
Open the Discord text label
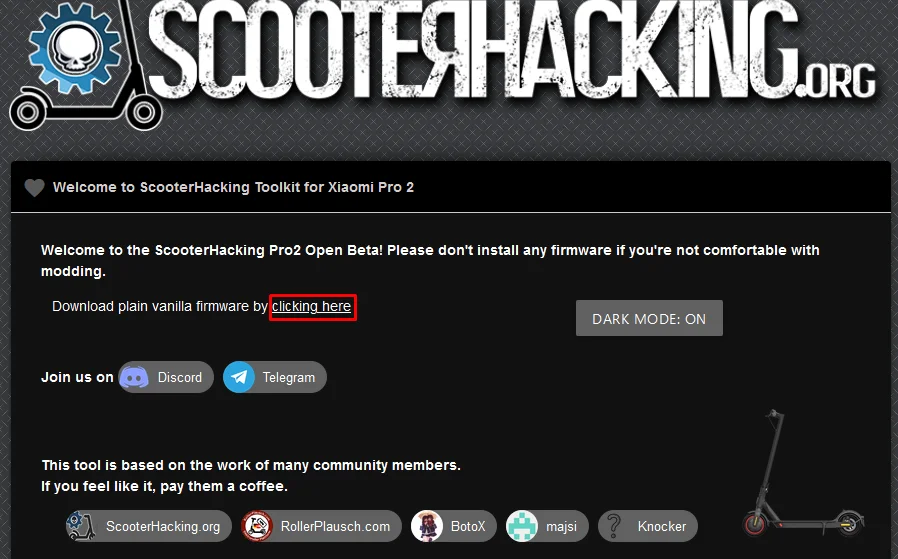[x=180, y=378]
